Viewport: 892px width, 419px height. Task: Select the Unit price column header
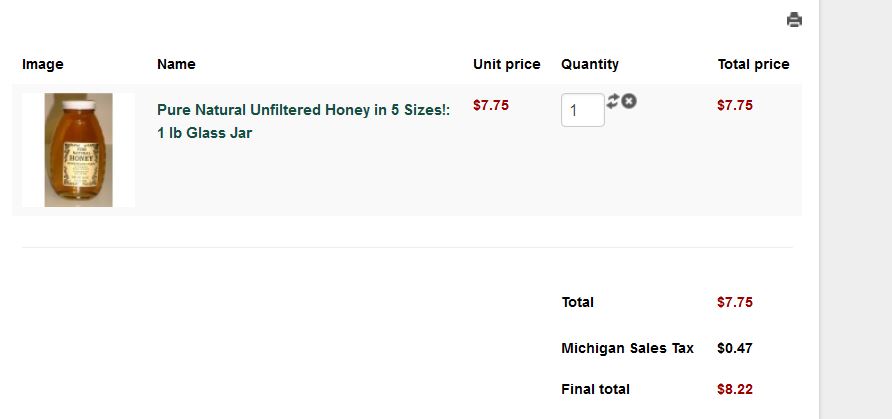point(506,64)
